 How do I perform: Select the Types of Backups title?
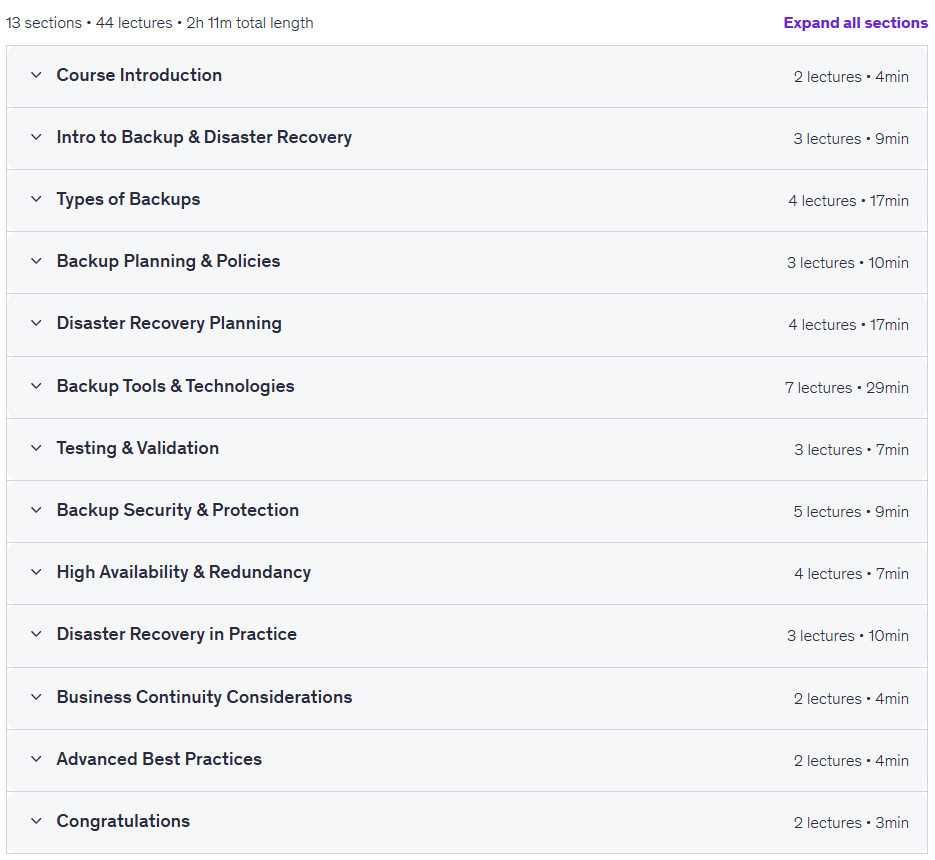(128, 199)
